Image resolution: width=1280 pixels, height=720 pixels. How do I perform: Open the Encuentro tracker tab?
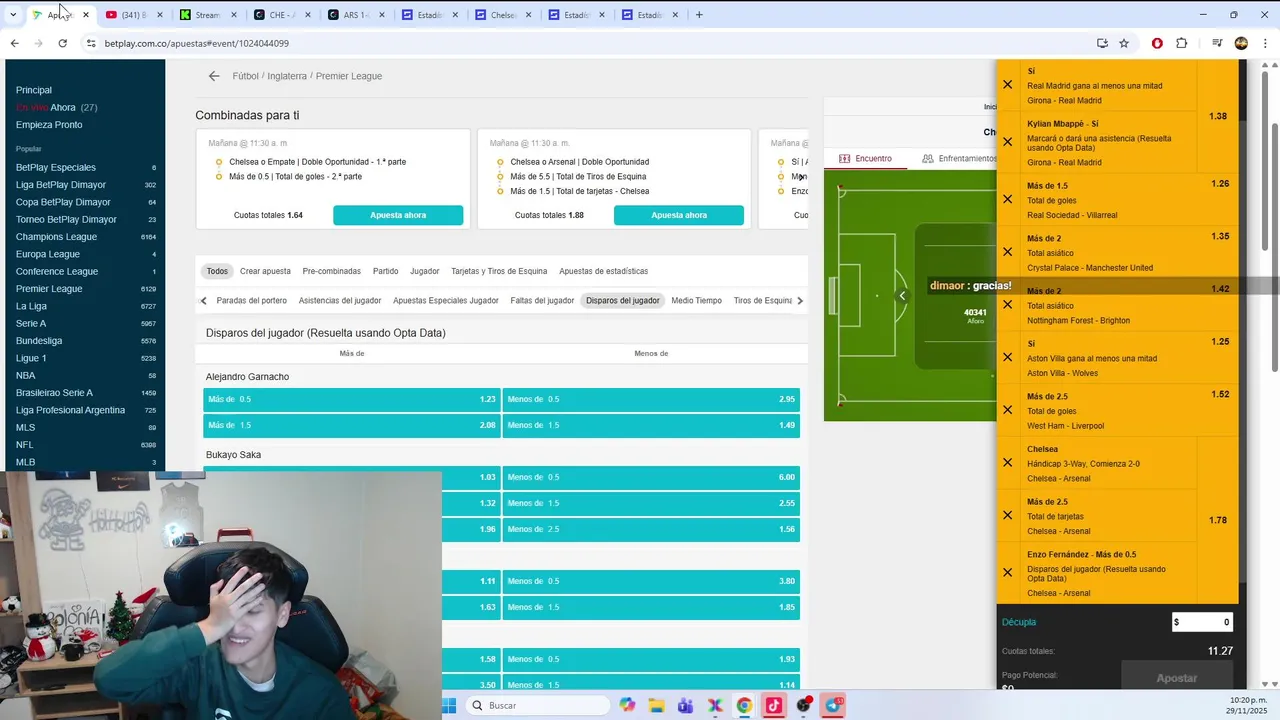pos(865,158)
